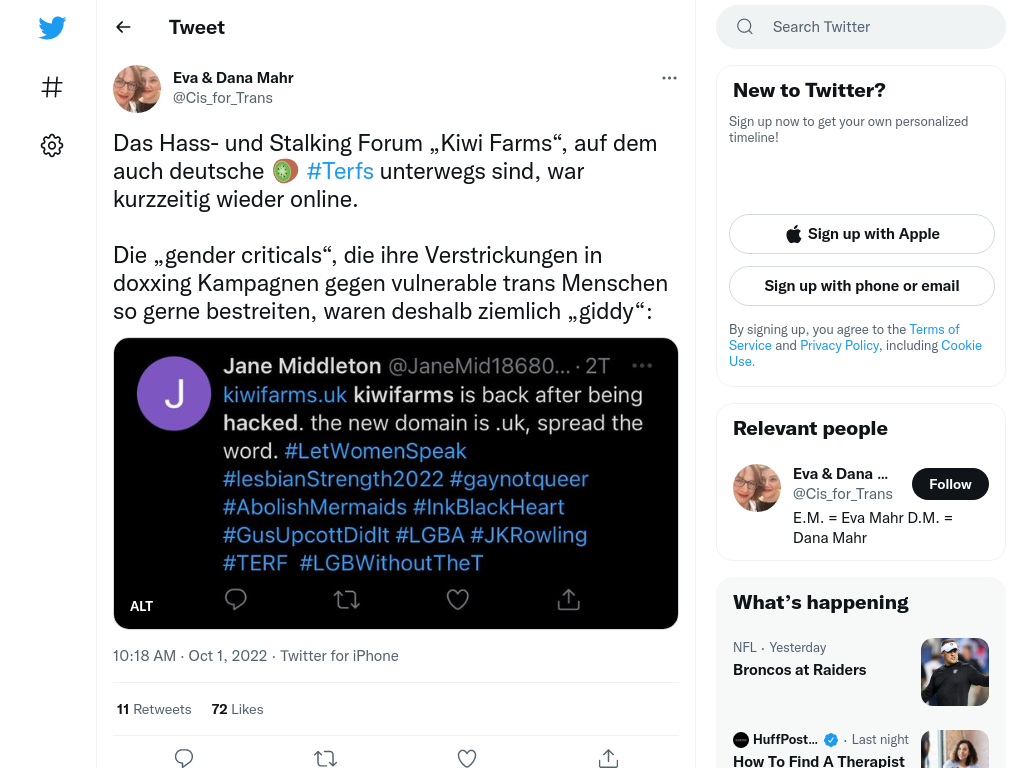Reply using the speech bubble icon below the stats
Viewport: 1024px width, 768px height.
point(184,758)
